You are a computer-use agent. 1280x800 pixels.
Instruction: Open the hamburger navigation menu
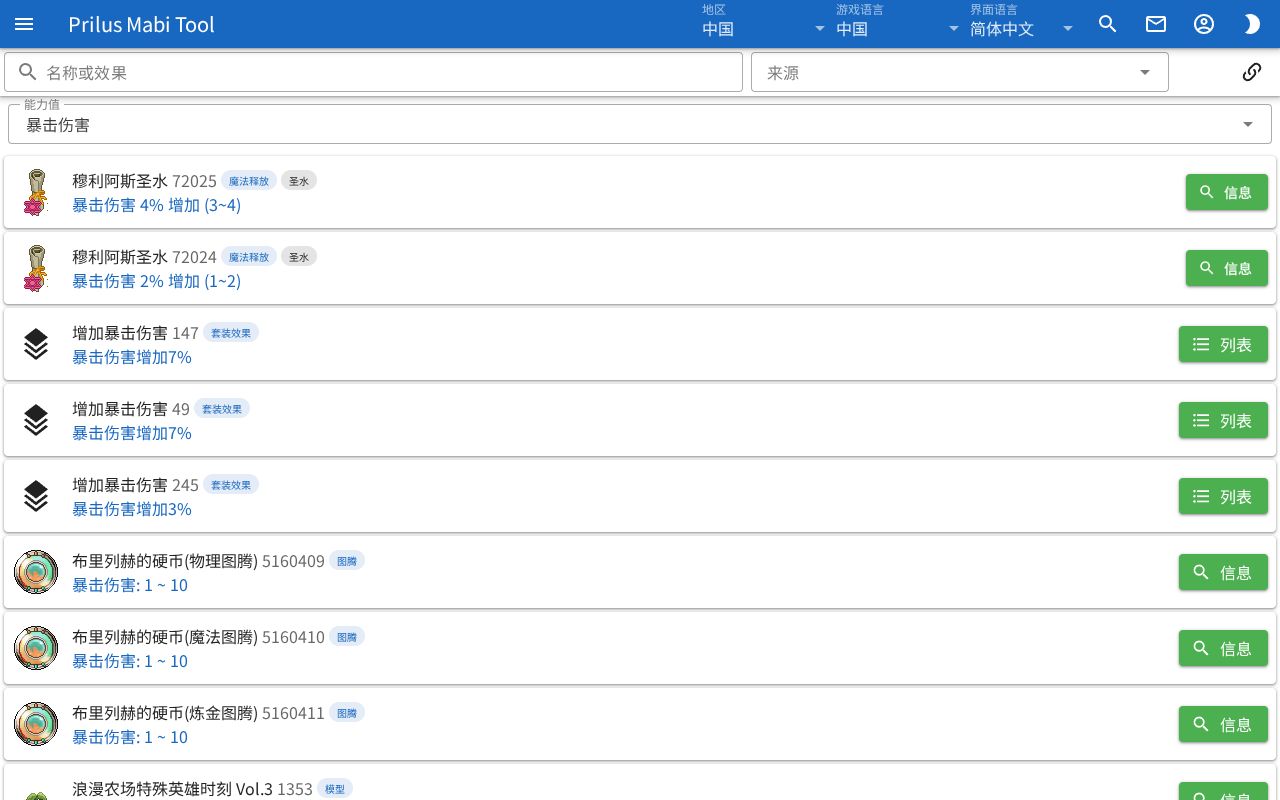[24, 24]
